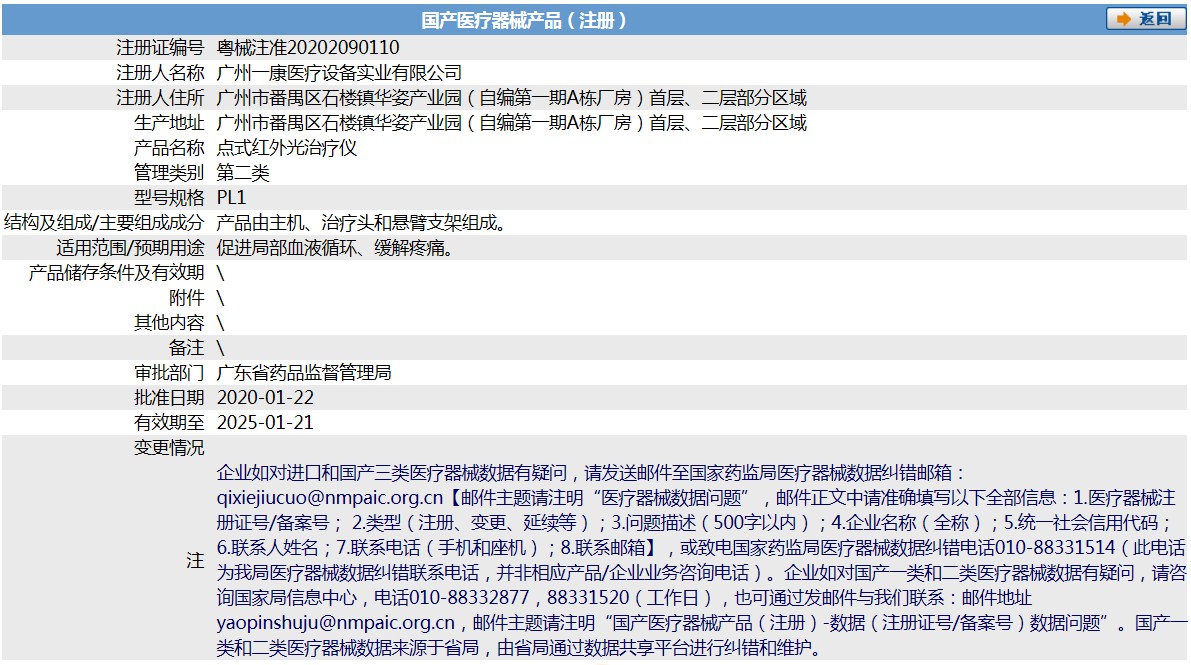
Task: Click the 注册人住所 label
Action: pyautogui.click(x=160, y=97)
